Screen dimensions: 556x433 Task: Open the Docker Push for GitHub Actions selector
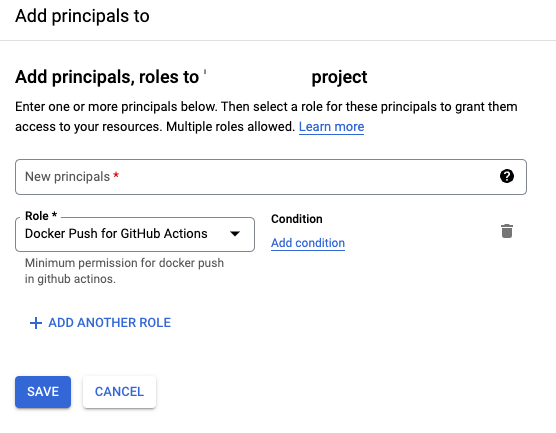point(135,234)
